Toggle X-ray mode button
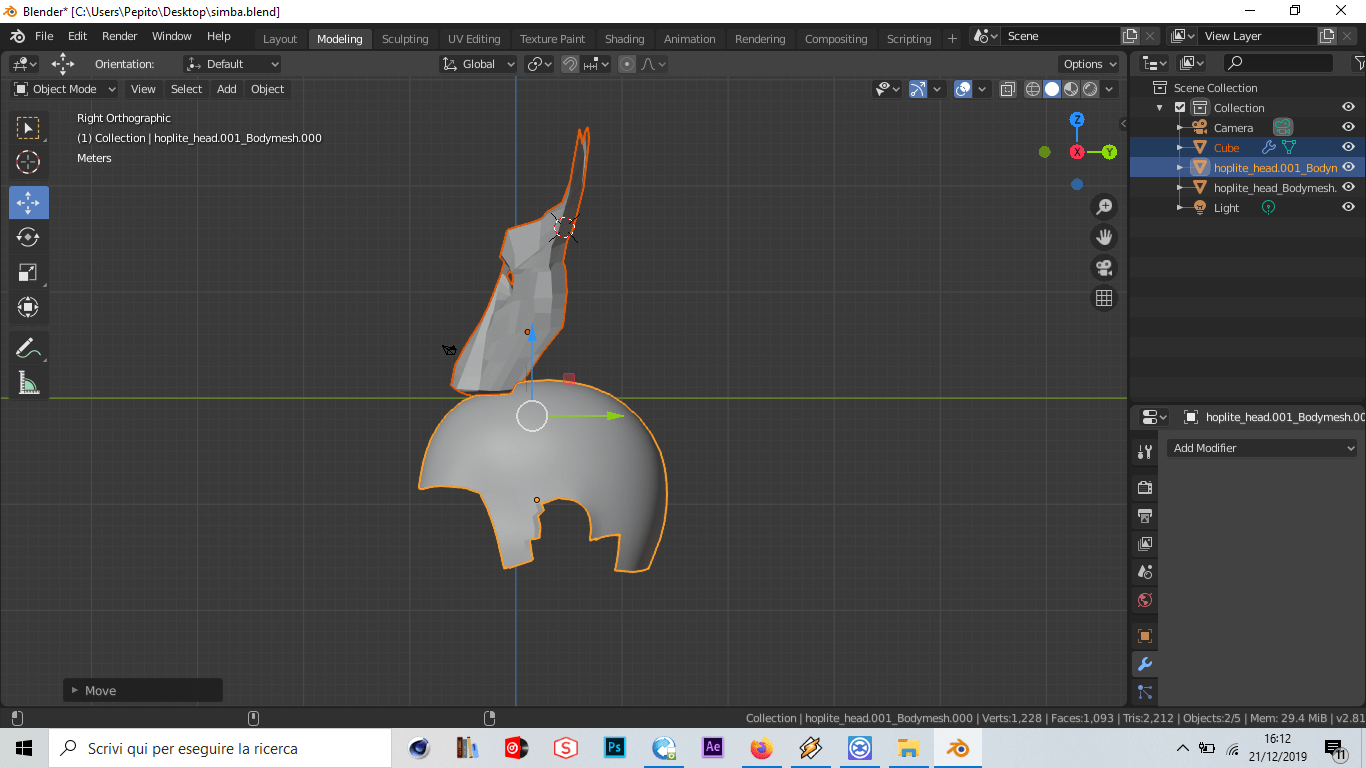The height and width of the screenshot is (768, 1366). 1007,89
